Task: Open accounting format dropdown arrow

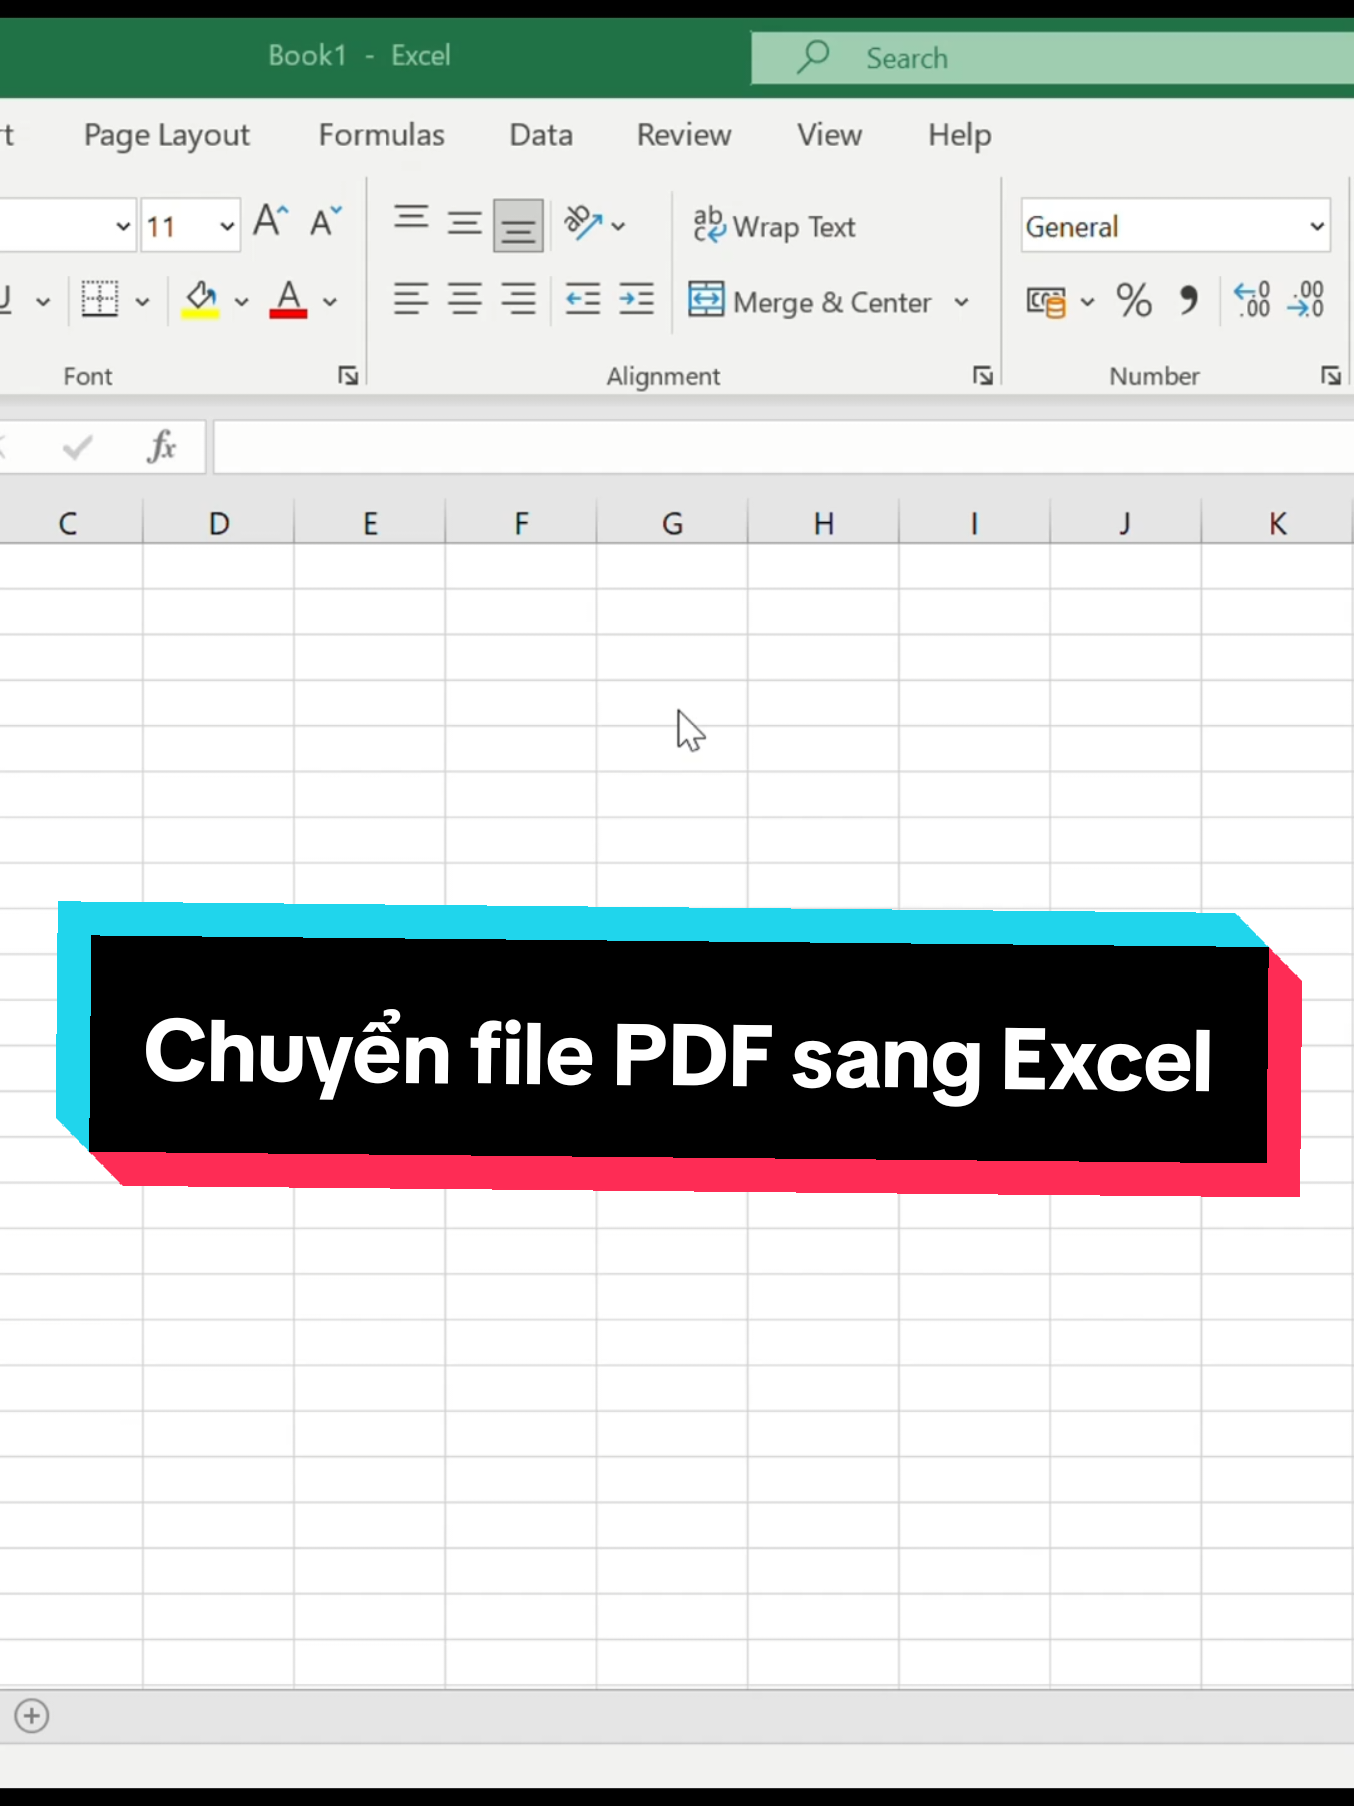Action: pos(1087,301)
